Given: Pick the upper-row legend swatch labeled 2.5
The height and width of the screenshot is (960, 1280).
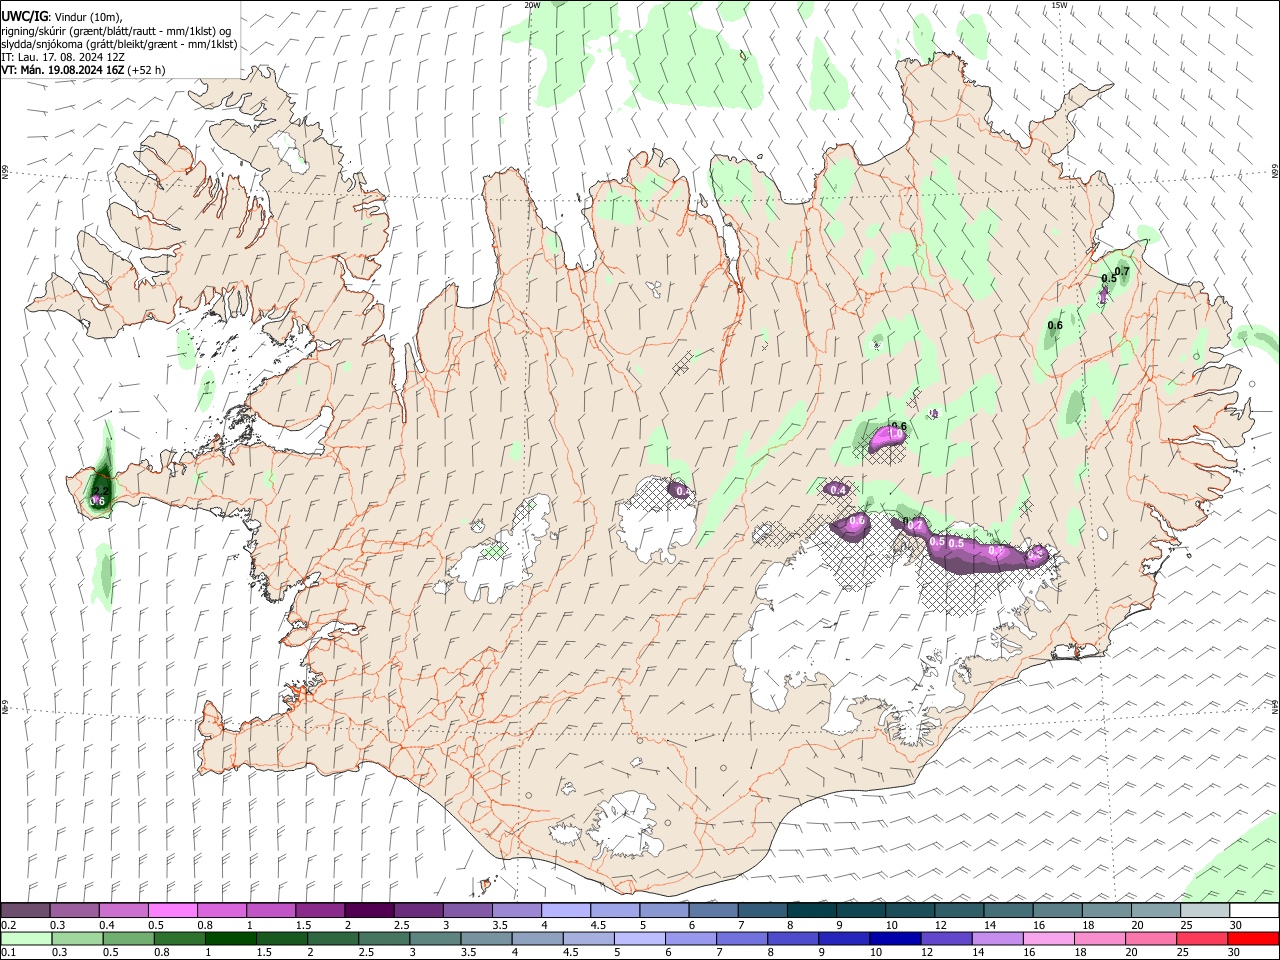Looking at the screenshot, I should (x=418, y=911).
